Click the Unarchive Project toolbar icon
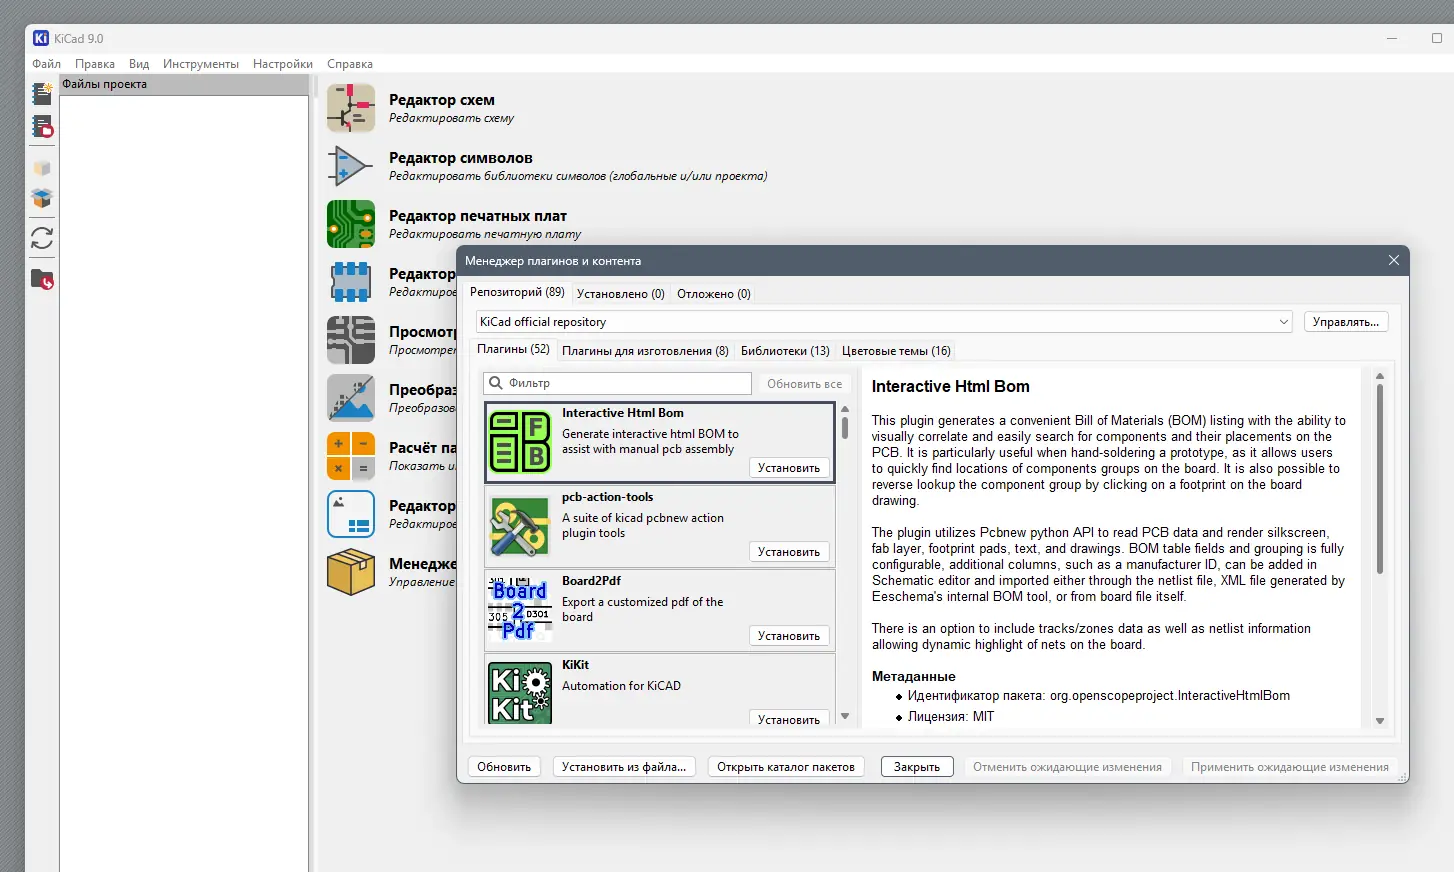Image resolution: width=1454 pixels, height=872 pixels. [x=42, y=198]
